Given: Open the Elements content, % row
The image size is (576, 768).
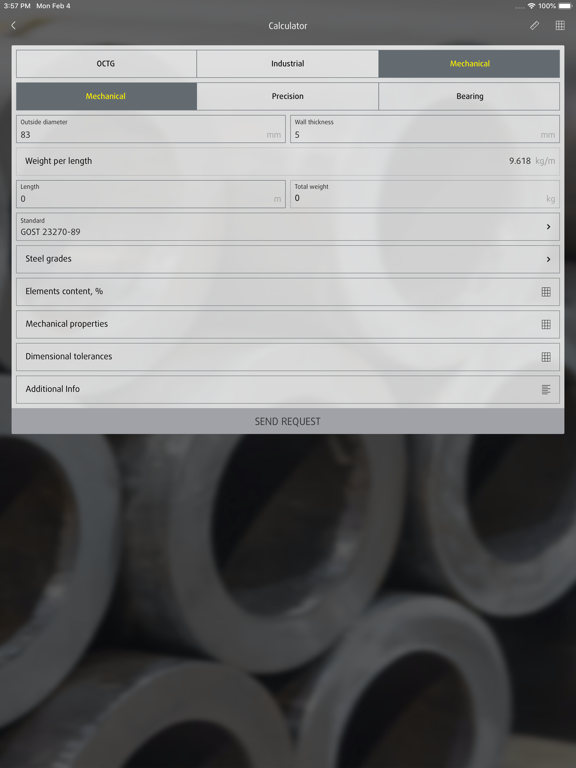Looking at the screenshot, I should [x=288, y=292].
